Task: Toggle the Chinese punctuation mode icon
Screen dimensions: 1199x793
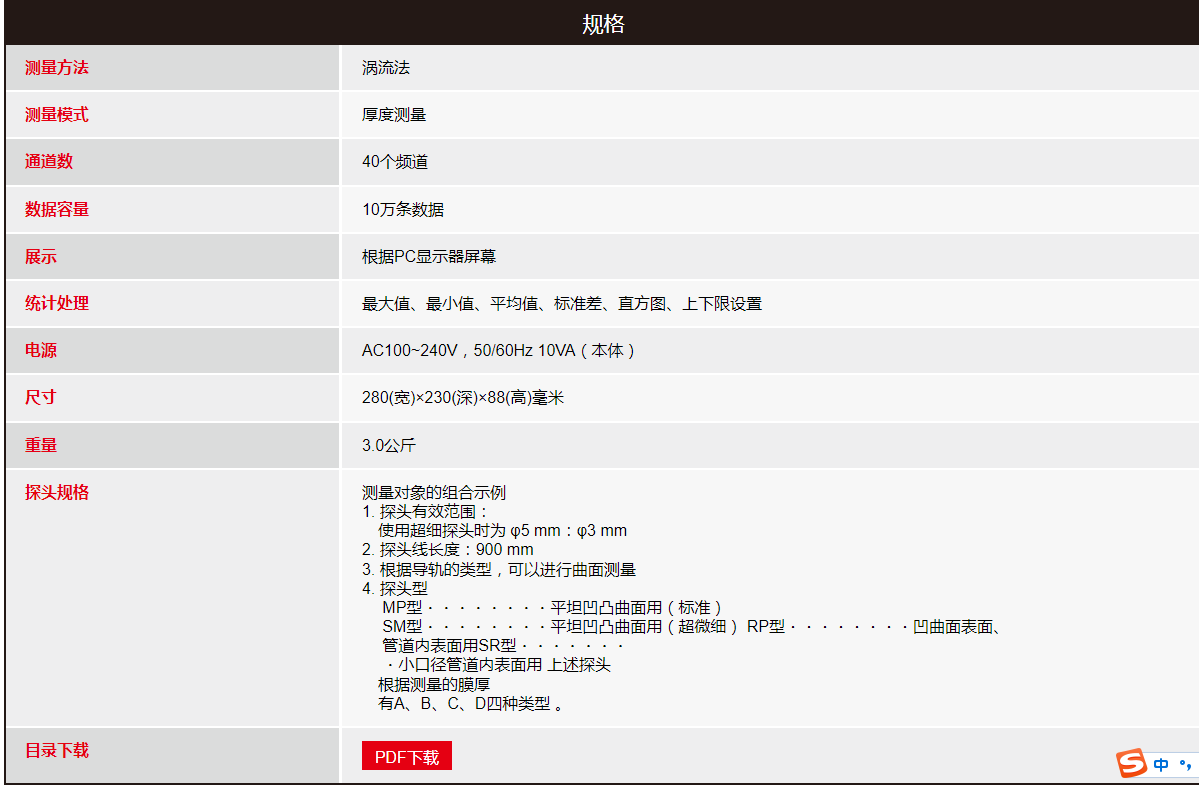Action: (x=1185, y=765)
